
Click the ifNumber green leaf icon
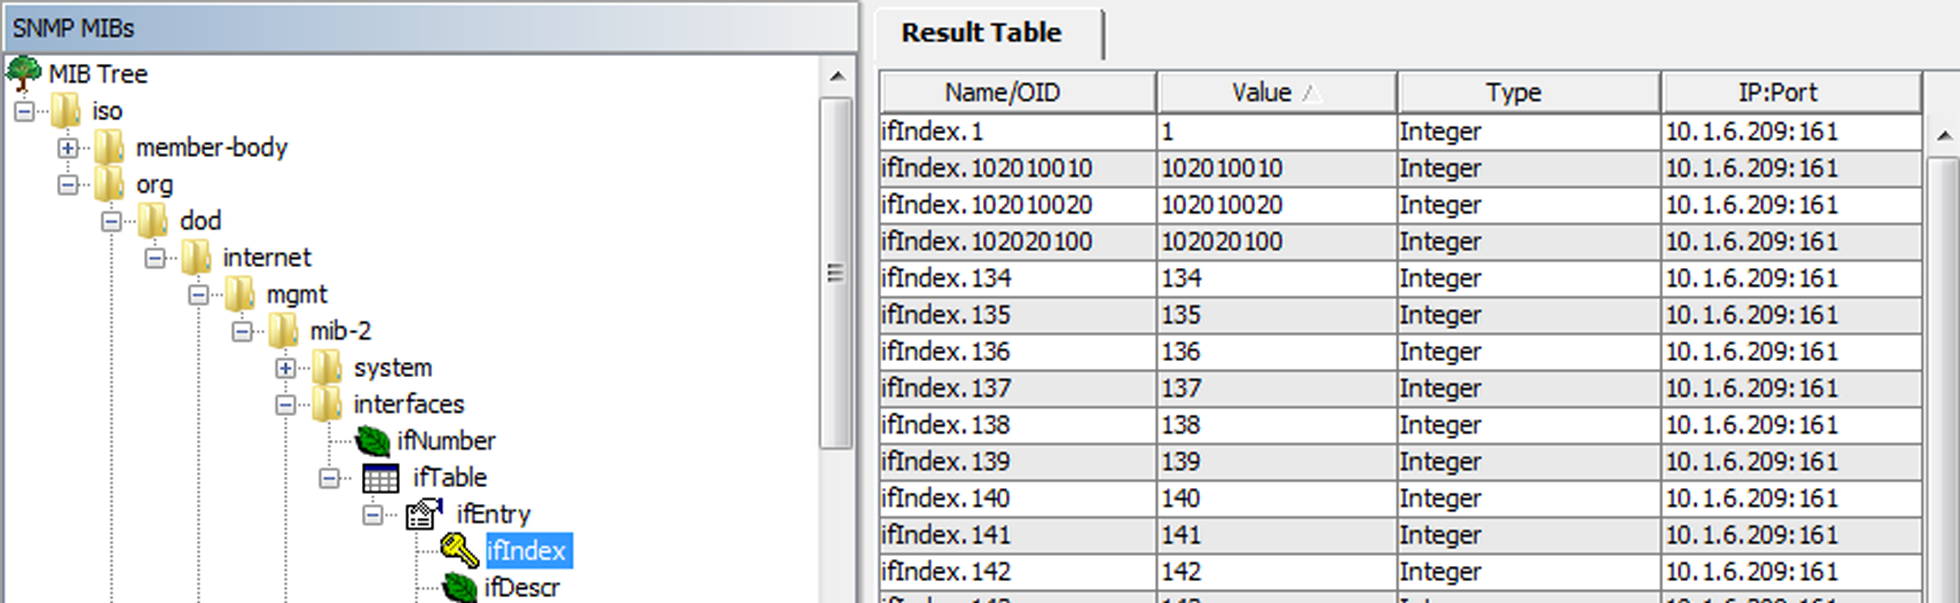[373, 440]
